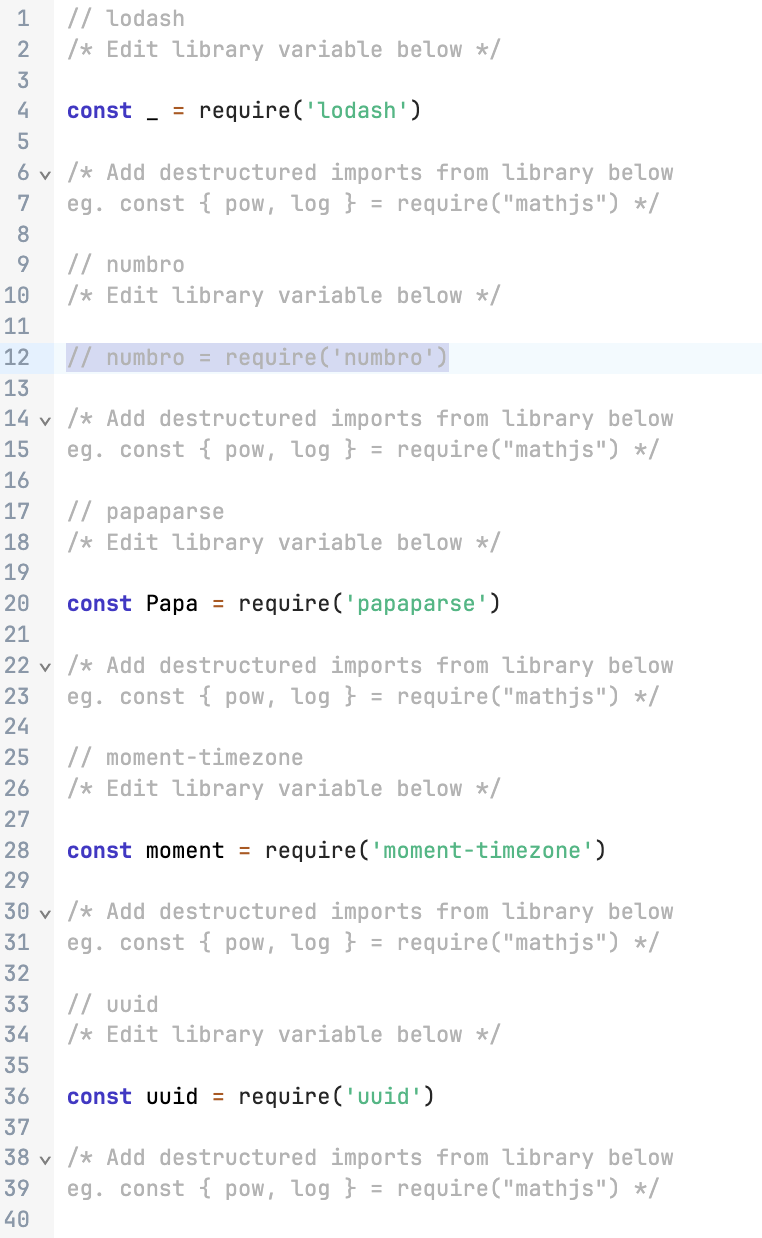The width and height of the screenshot is (762, 1238).
Task: Click the const keyword on line 4
Action: pos(99,111)
